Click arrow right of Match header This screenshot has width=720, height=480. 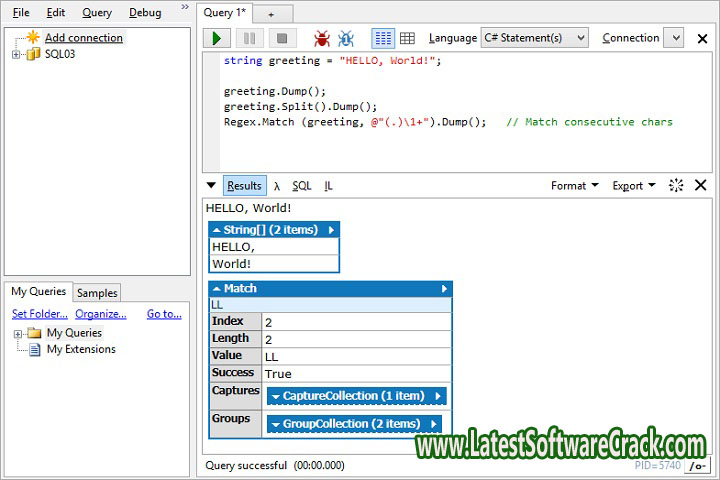pyautogui.click(x=444, y=288)
